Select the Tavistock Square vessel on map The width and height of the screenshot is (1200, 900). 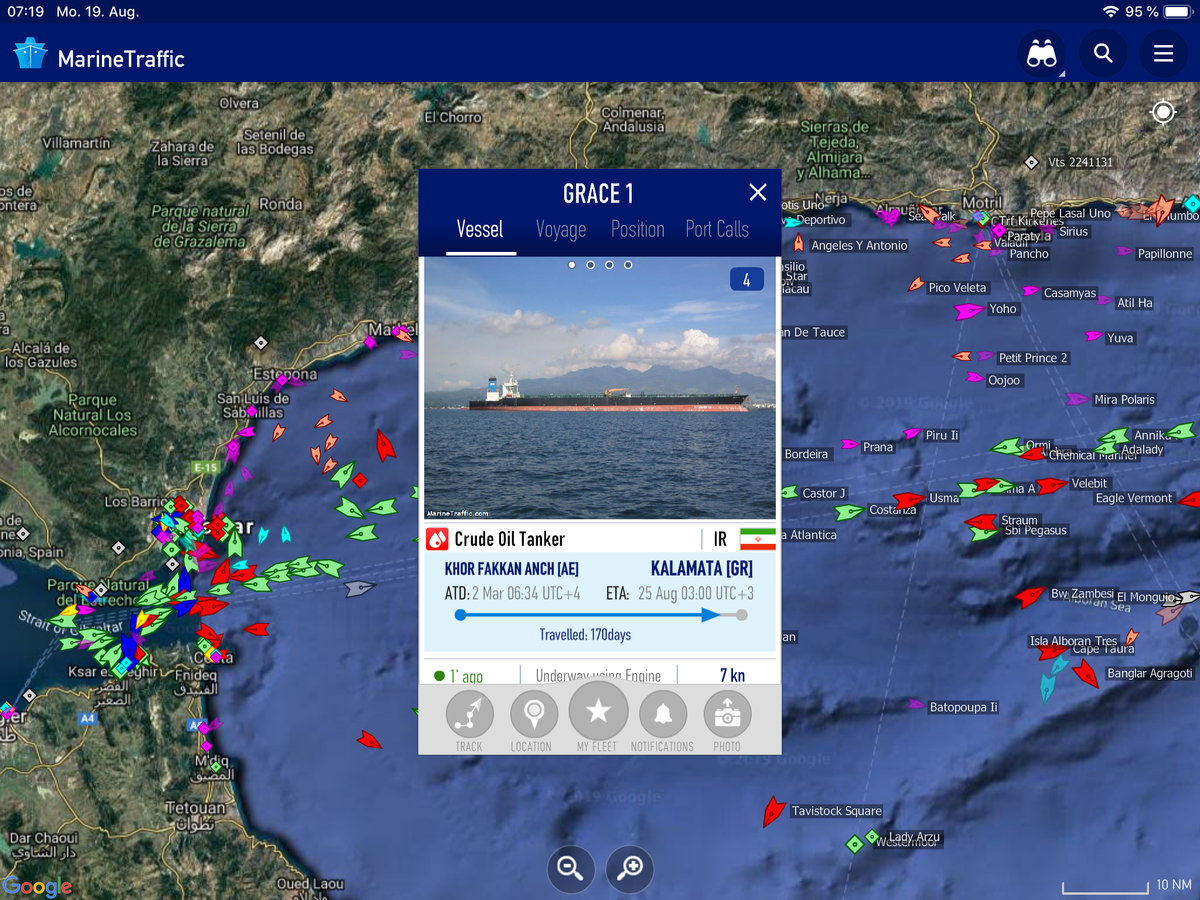coord(773,811)
